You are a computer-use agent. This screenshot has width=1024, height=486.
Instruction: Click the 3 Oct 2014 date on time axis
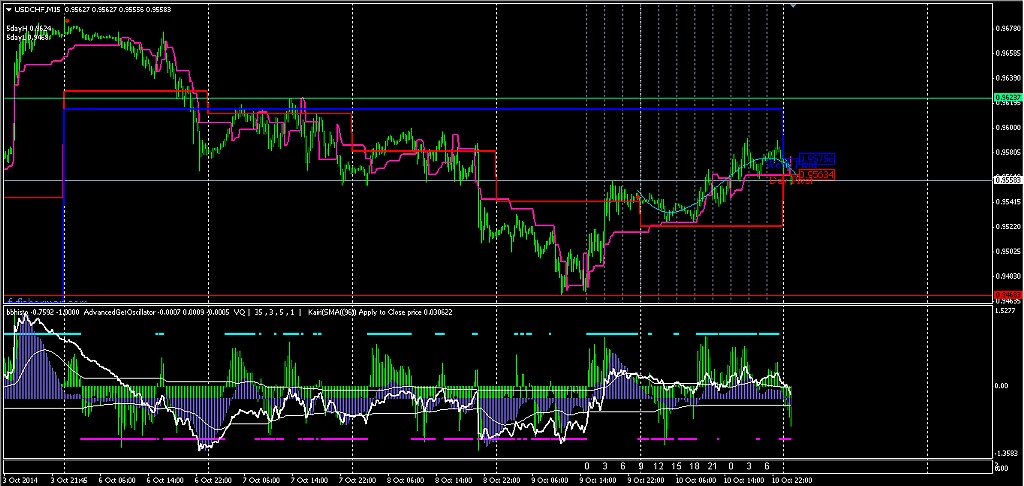(22, 480)
